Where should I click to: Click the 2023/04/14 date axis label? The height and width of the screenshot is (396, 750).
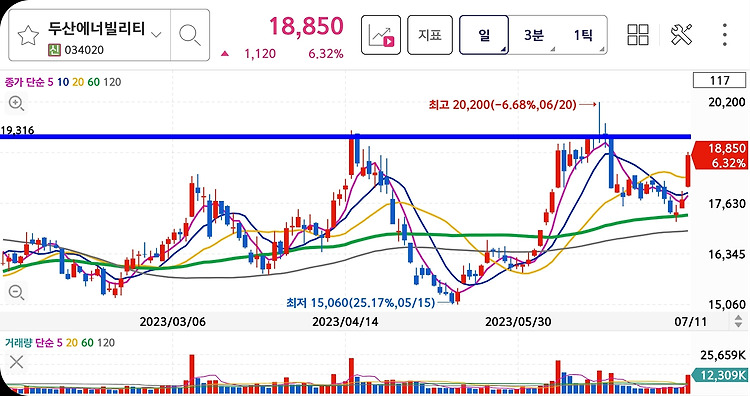tap(345, 321)
